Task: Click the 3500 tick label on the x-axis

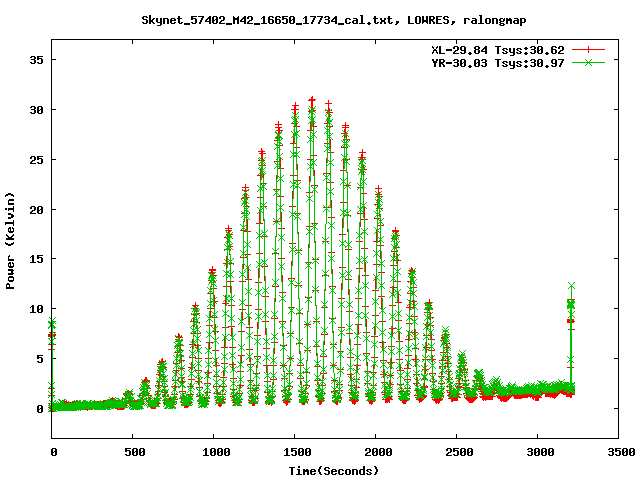Action: (x=619, y=452)
